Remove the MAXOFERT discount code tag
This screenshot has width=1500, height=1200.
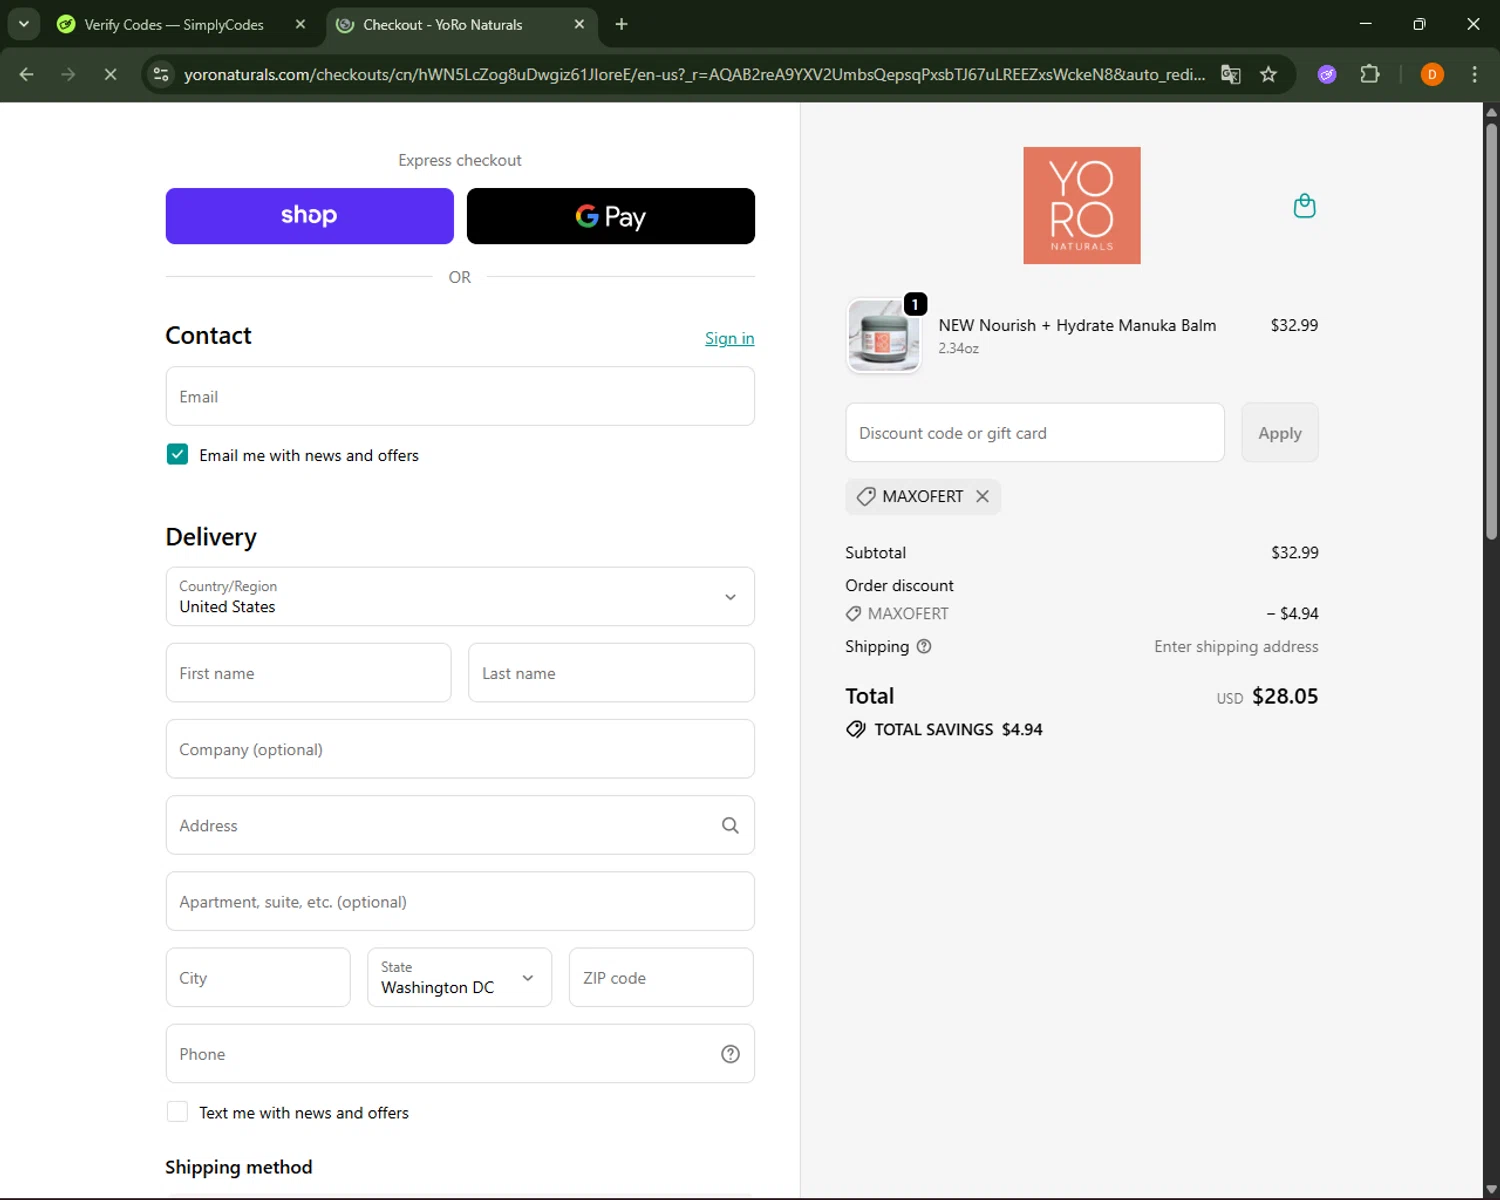[982, 496]
